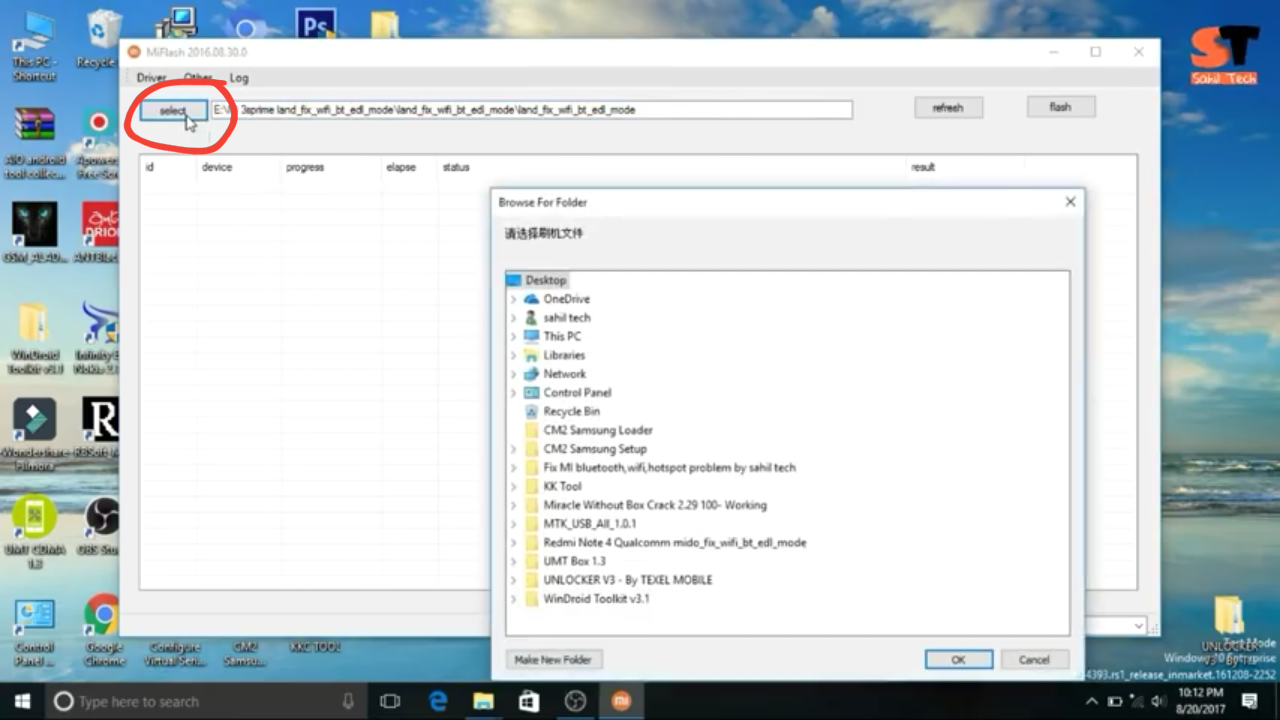The image size is (1280, 720).
Task: Close the Browse For Folder dialog
Action: [x=1070, y=202]
